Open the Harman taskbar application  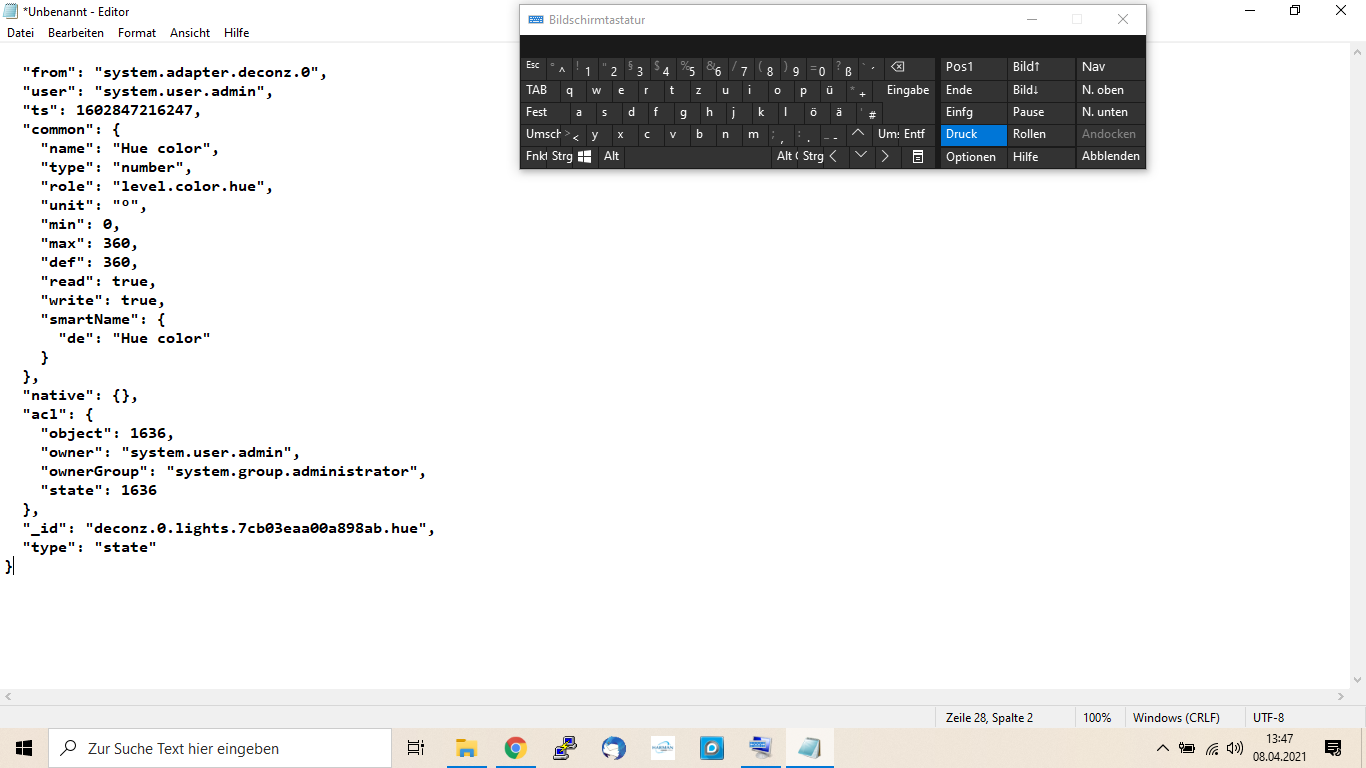662,748
